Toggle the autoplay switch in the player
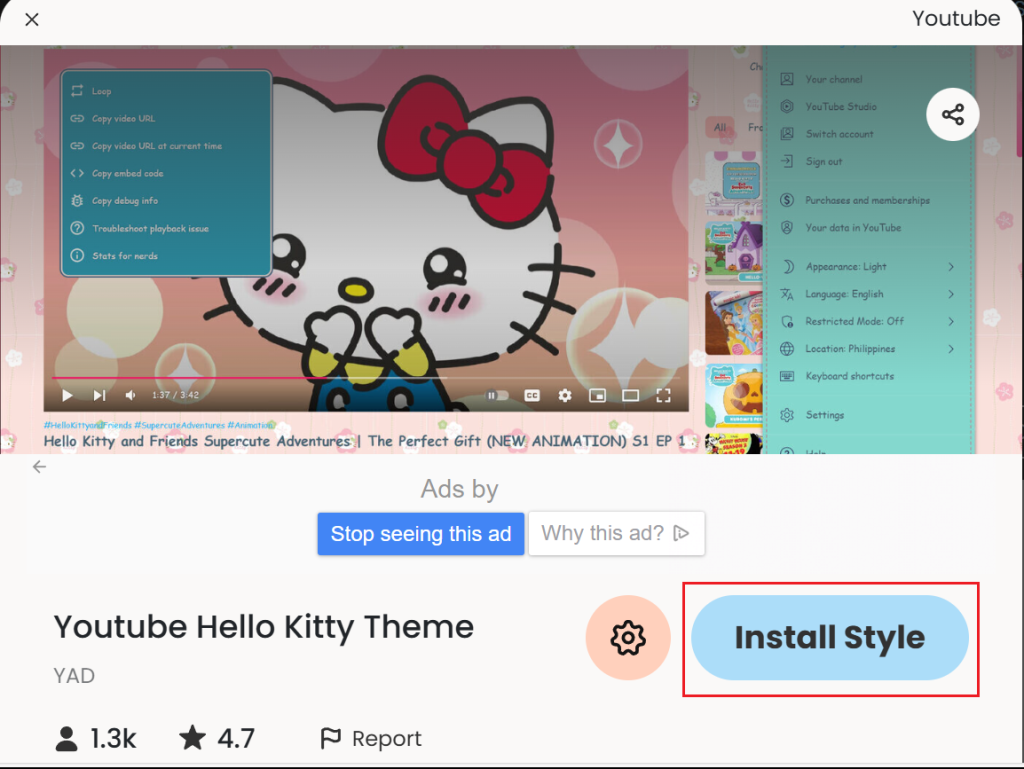The image size is (1024, 769). tap(497, 396)
